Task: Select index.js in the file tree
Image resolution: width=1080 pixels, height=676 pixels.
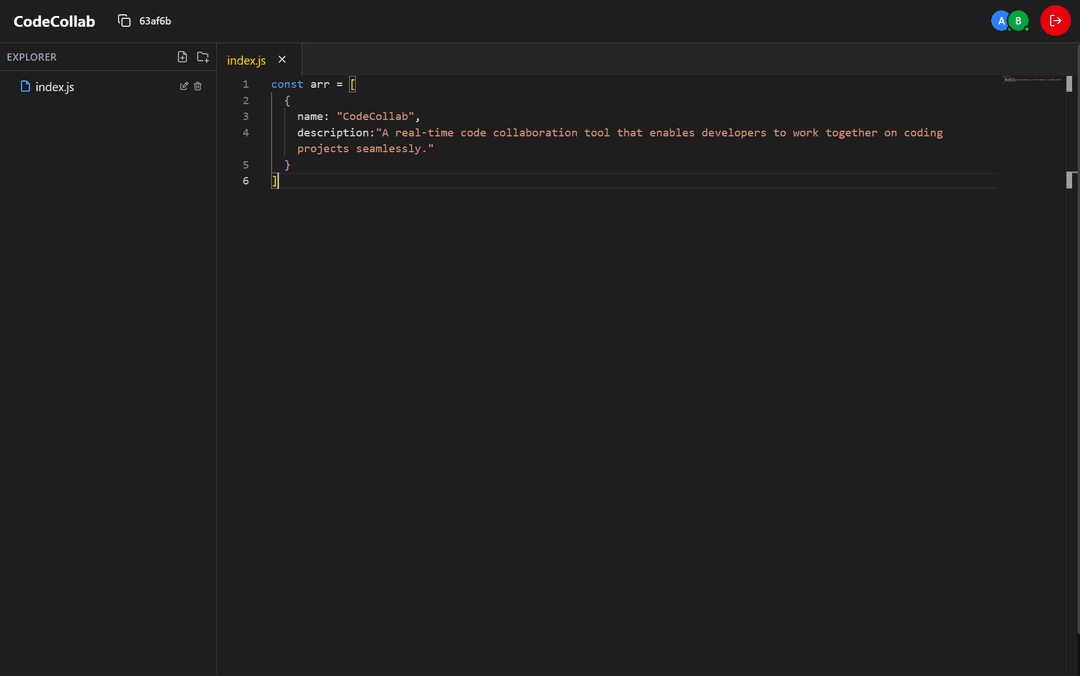Action: (x=56, y=87)
